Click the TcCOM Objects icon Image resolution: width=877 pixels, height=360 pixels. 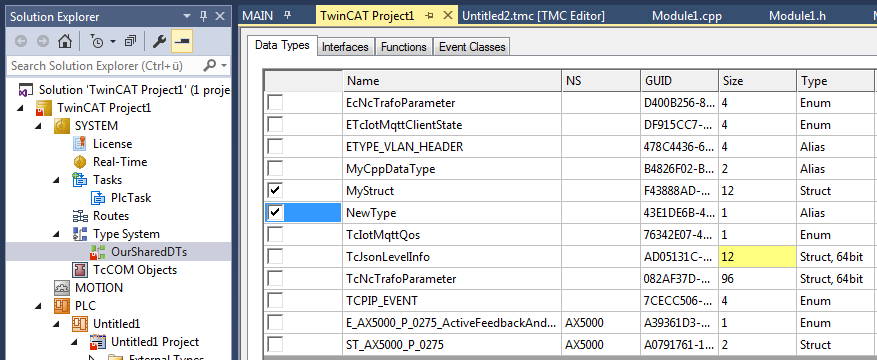[80, 269]
